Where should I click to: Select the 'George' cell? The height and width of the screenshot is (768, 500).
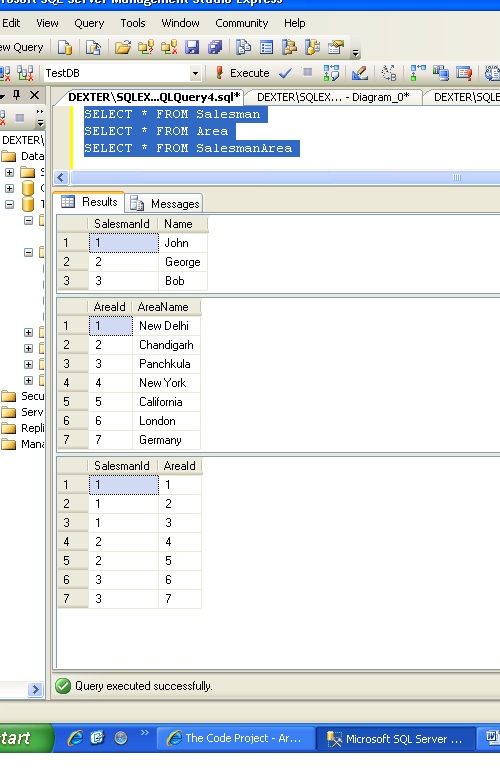click(x=183, y=262)
